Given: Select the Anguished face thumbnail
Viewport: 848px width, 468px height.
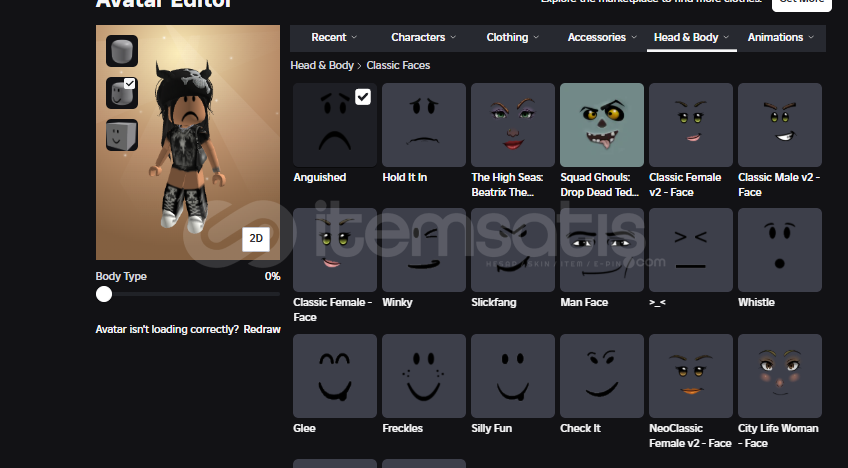Looking at the screenshot, I should point(335,125).
